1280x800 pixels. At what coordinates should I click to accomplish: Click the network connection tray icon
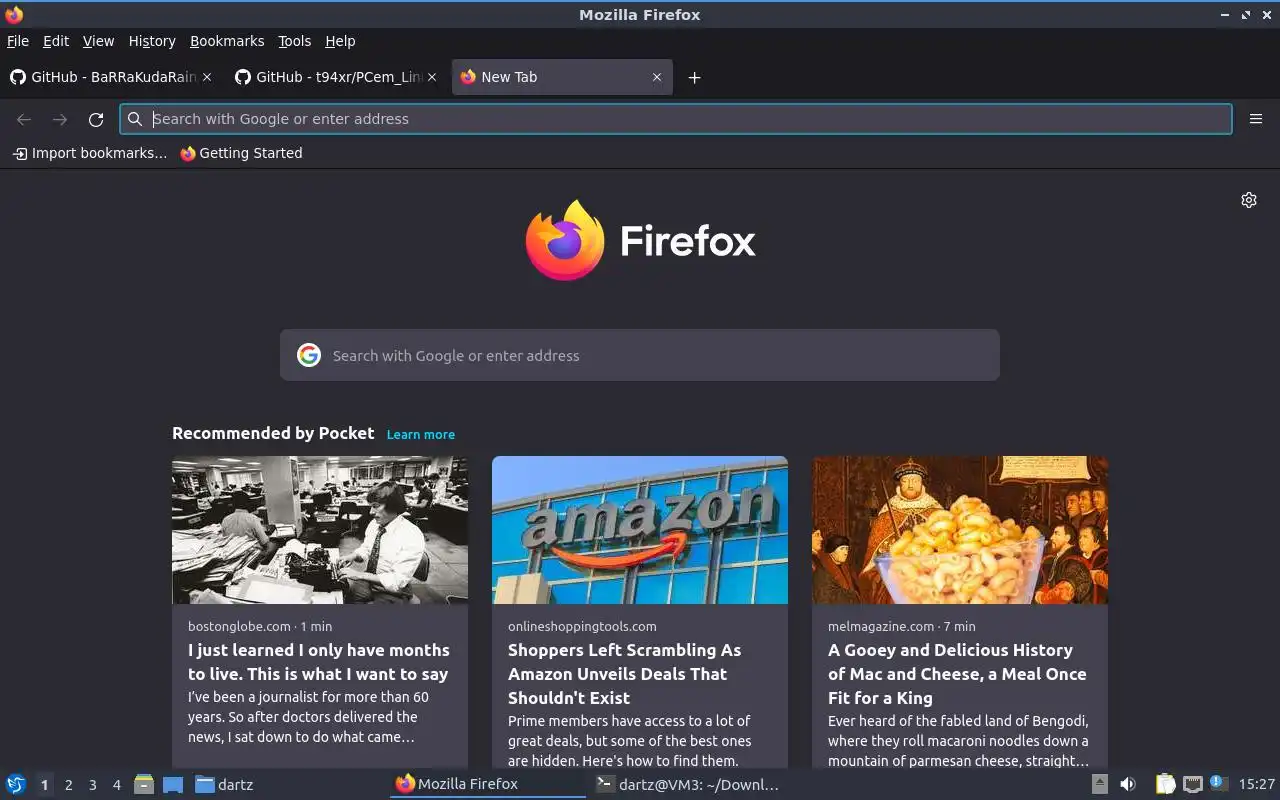(1192, 784)
